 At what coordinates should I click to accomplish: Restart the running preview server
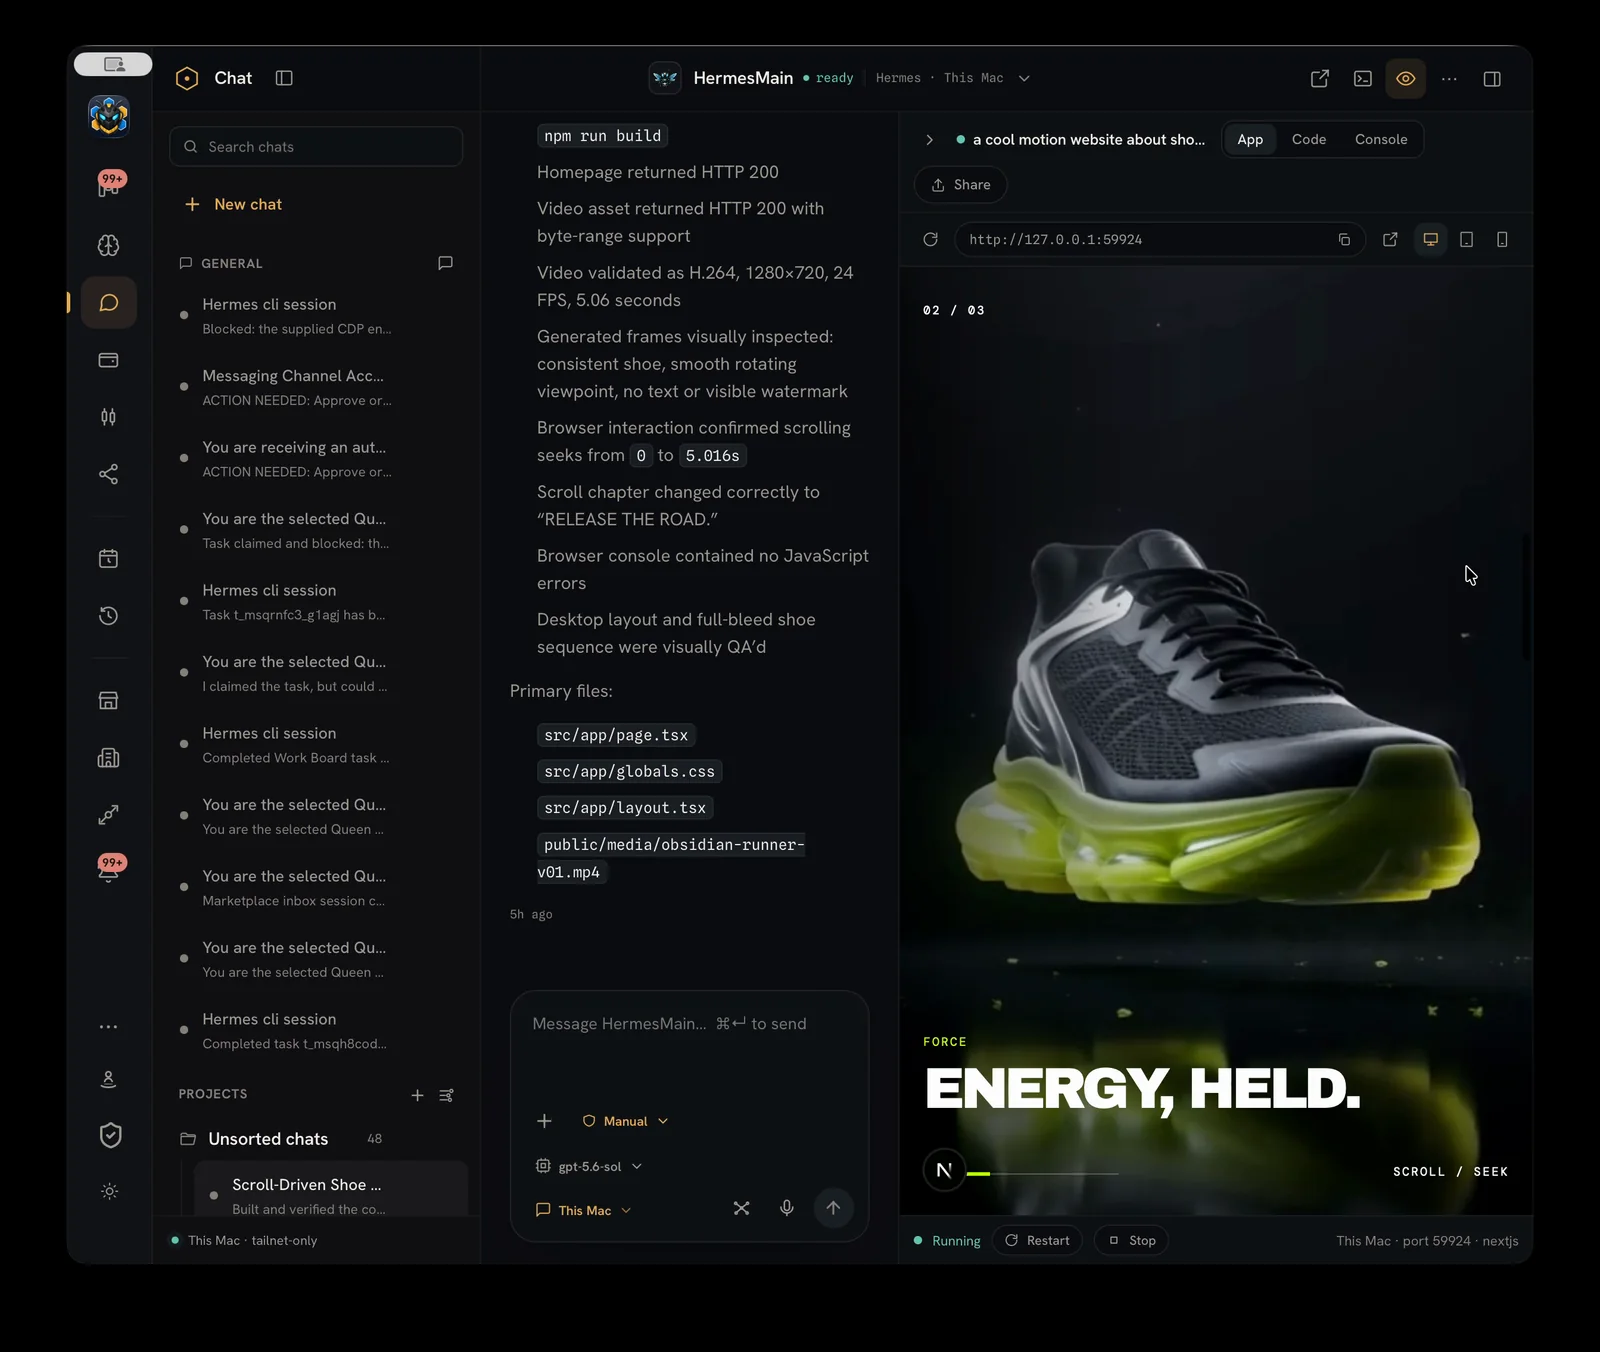(1038, 1241)
